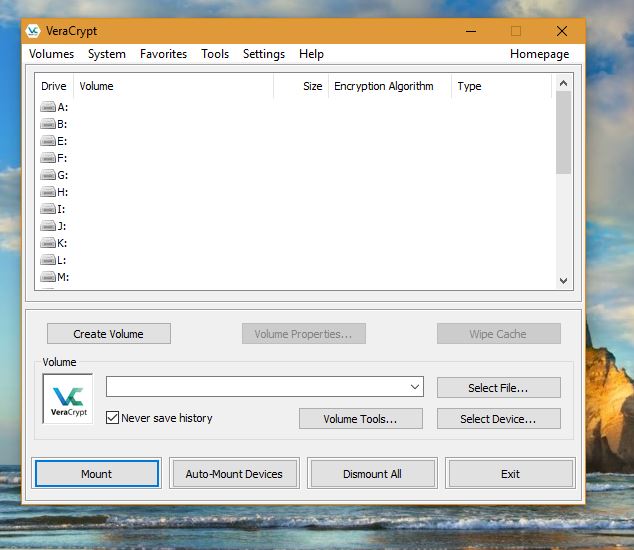
Task: Click the drive list scrollbar thumb
Action: [563, 133]
